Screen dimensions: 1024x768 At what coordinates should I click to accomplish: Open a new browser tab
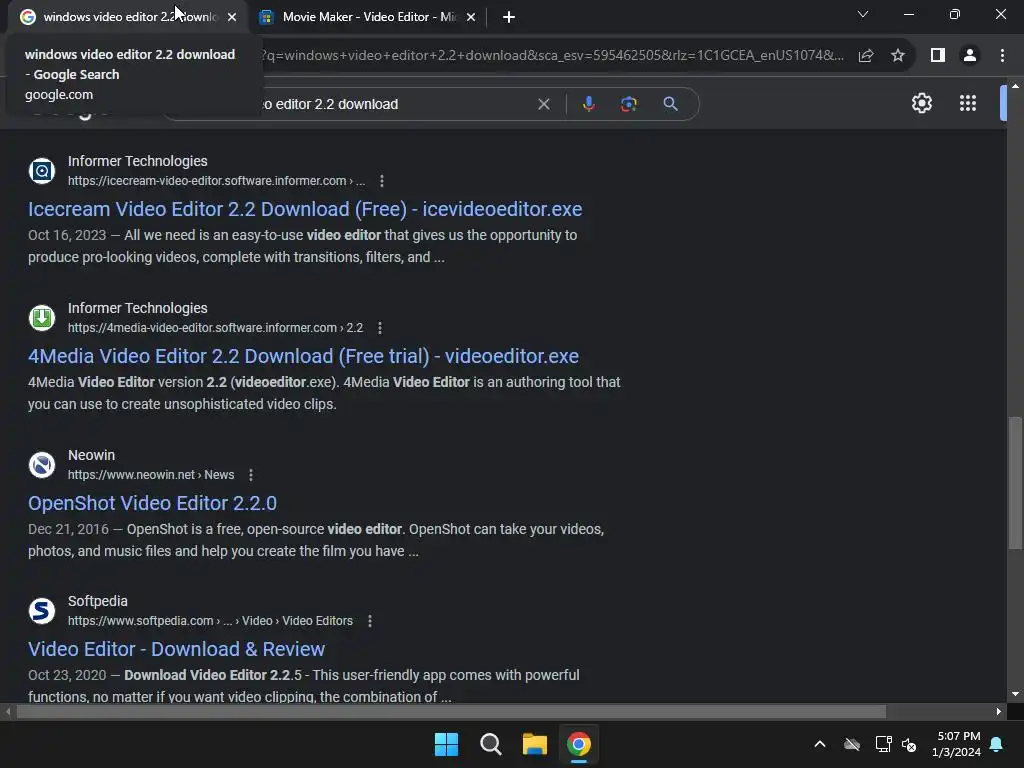pyautogui.click(x=509, y=17)
